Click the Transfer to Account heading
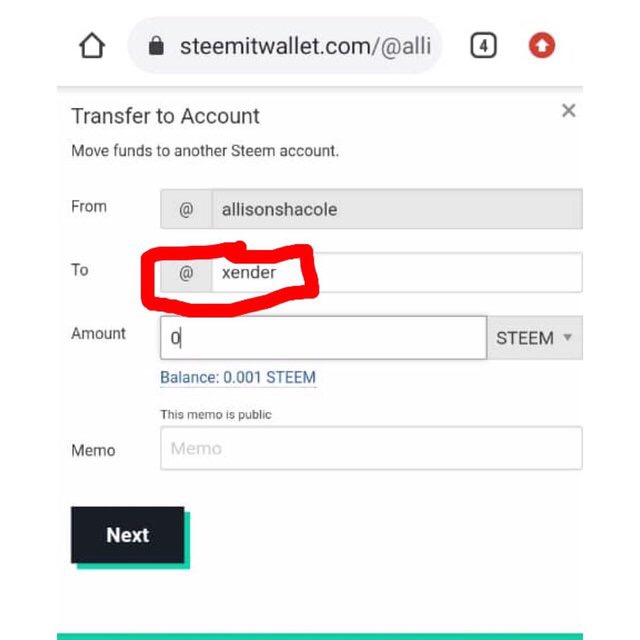The image size is (640, 640). click(x=165, y=116)
